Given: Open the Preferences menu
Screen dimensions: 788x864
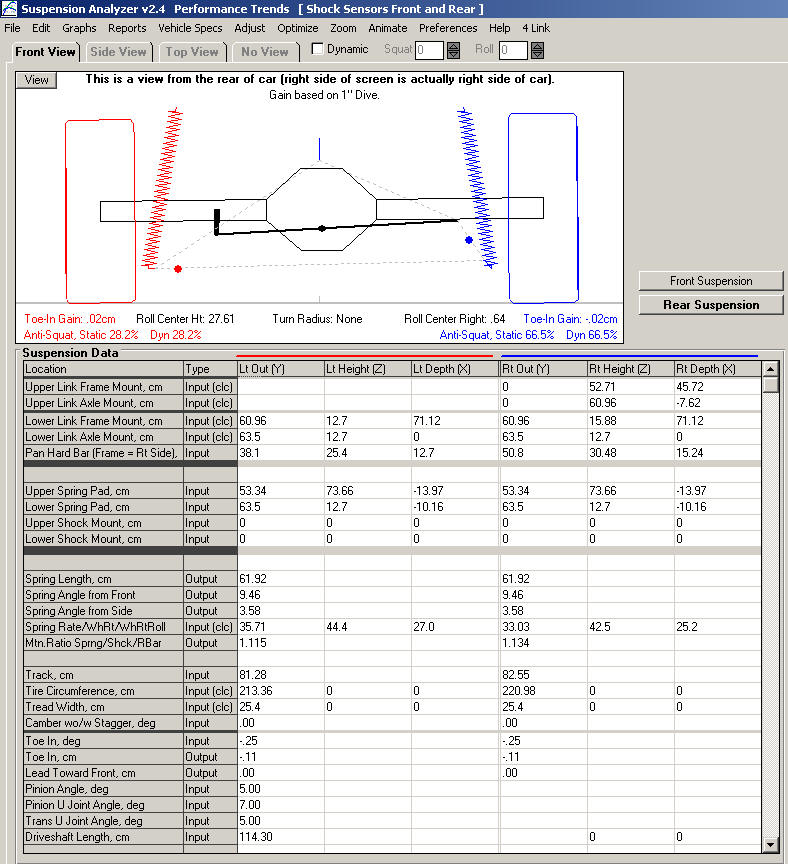Looking at the screenshot, I should point(448,28).
